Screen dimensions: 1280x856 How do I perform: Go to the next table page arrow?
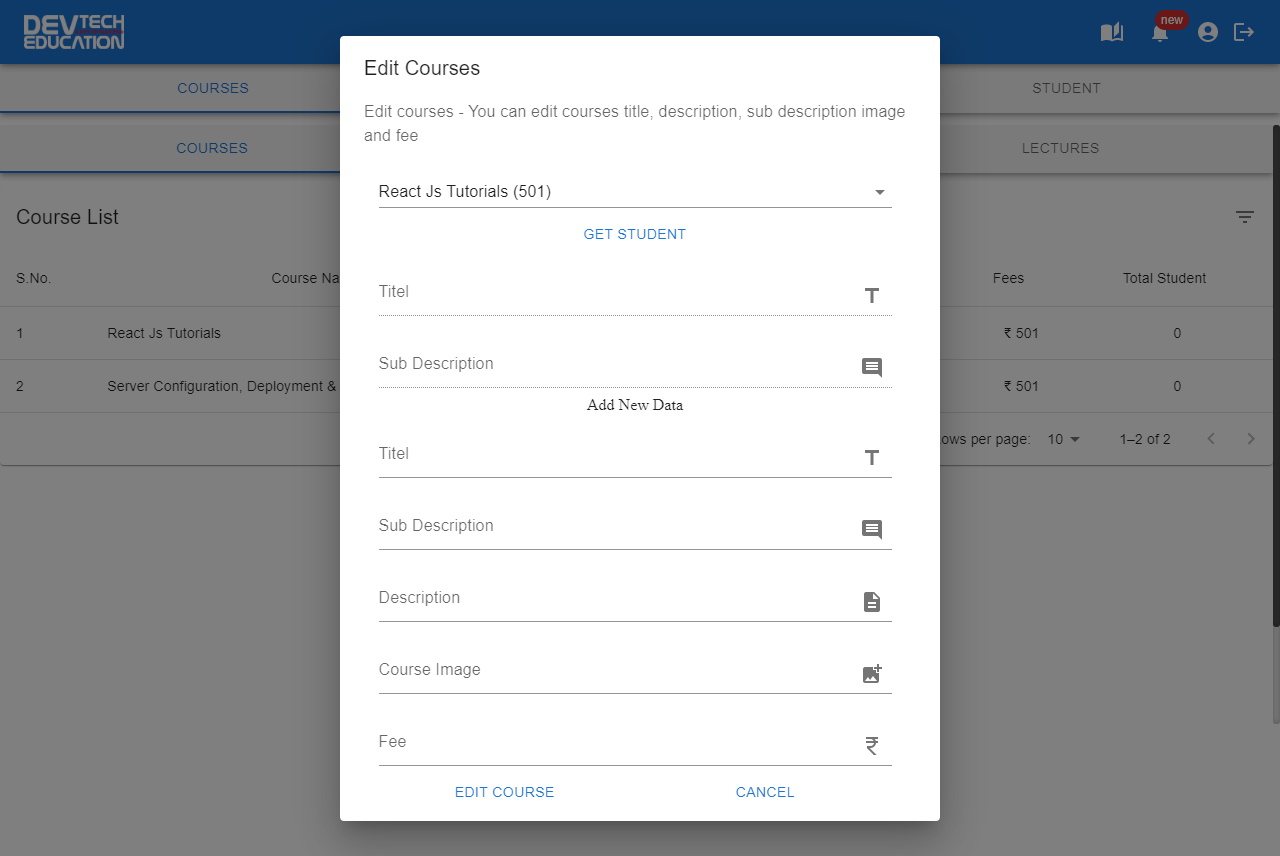[1250, 439]
